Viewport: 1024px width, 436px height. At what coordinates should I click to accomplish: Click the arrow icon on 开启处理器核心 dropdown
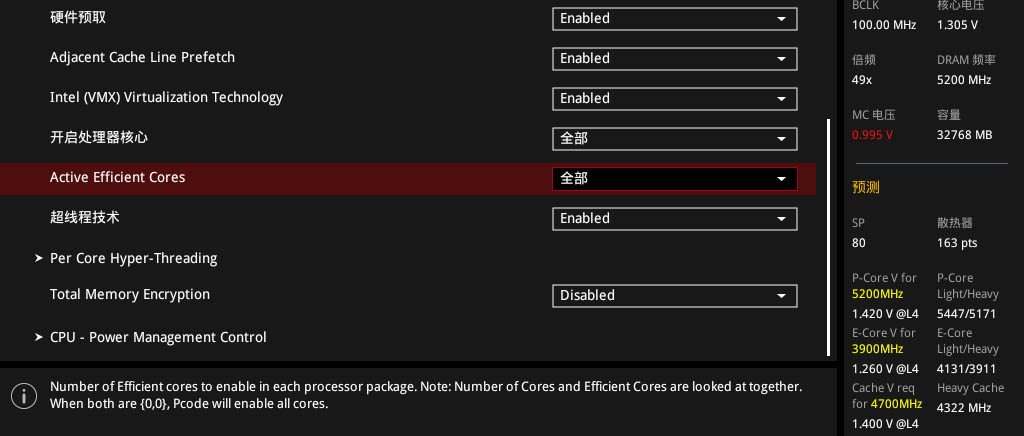[781, 139]
